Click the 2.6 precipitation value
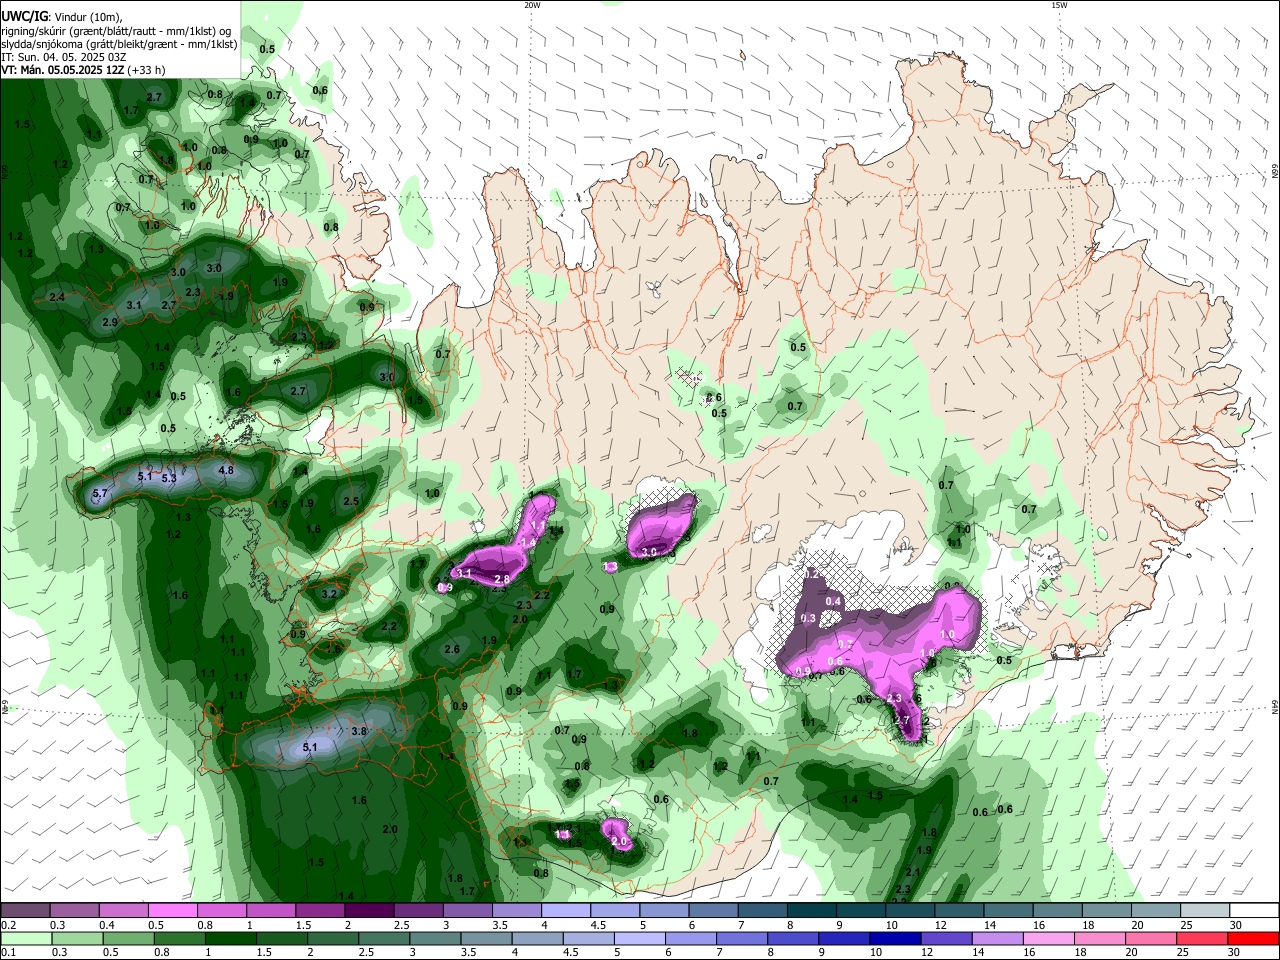The height and width of the screenshot is (960, 1280). coord(452,650)
